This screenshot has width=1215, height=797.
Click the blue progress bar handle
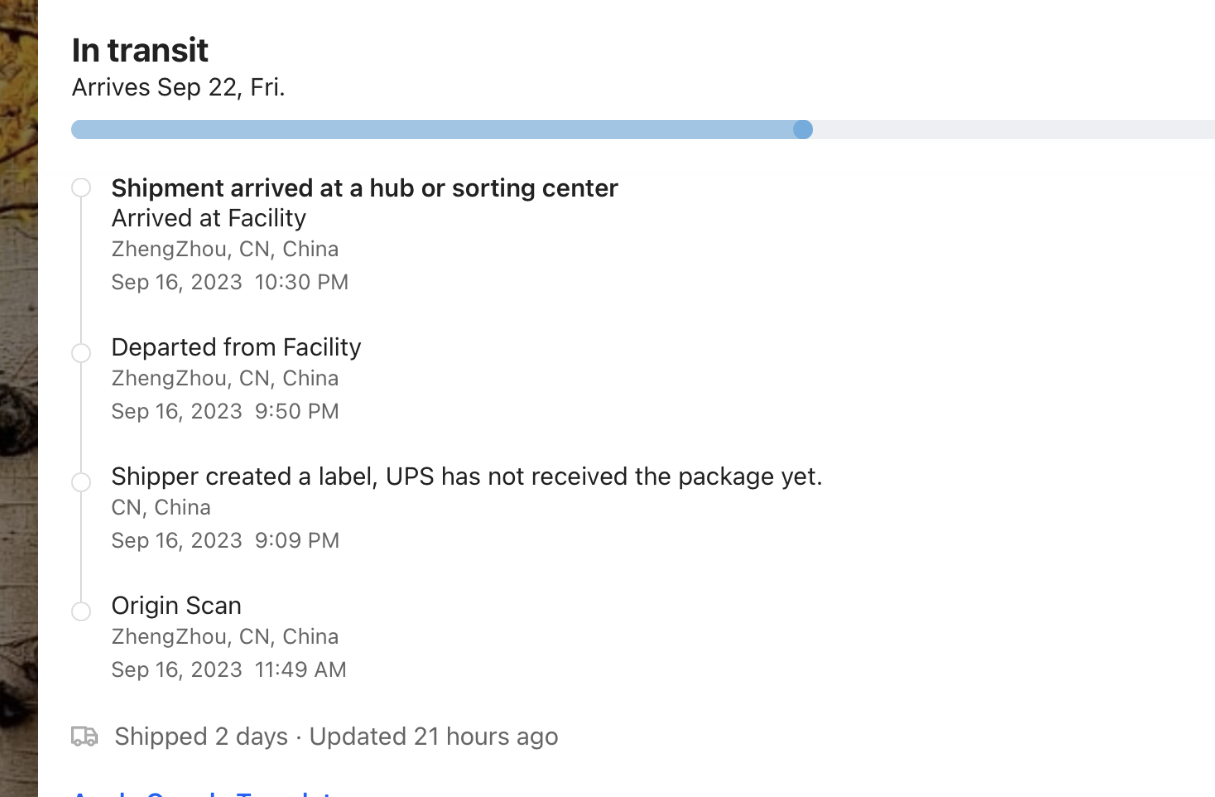click(x=802, y=130)
